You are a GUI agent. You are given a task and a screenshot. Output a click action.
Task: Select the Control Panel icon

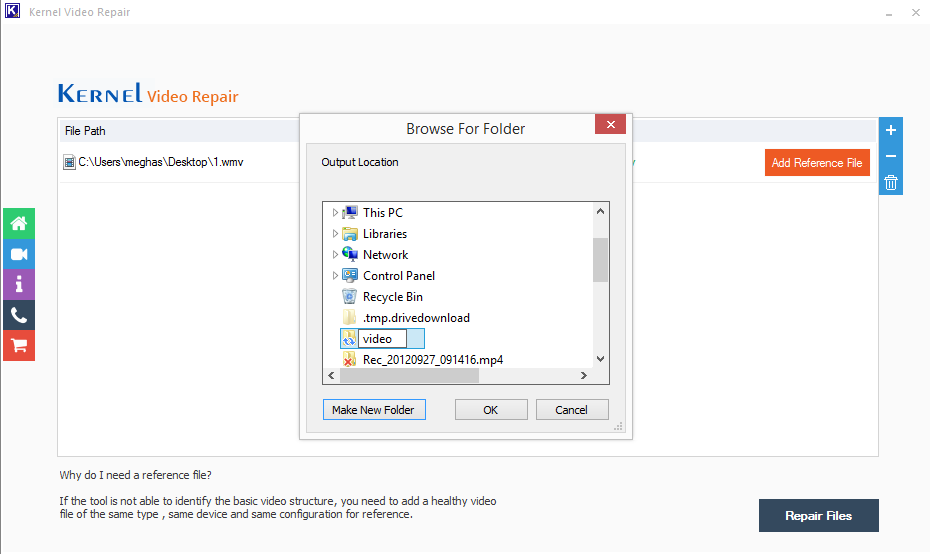(350, 276)
